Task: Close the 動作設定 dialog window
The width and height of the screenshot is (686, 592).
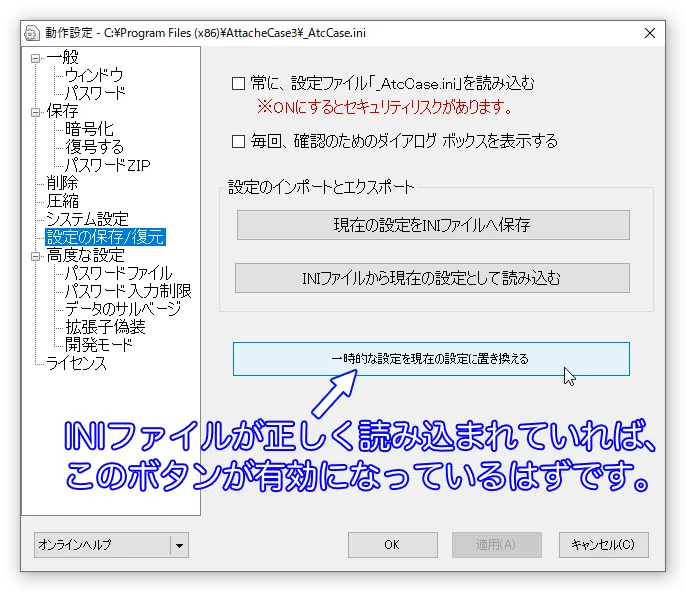Action: (650, 33)
